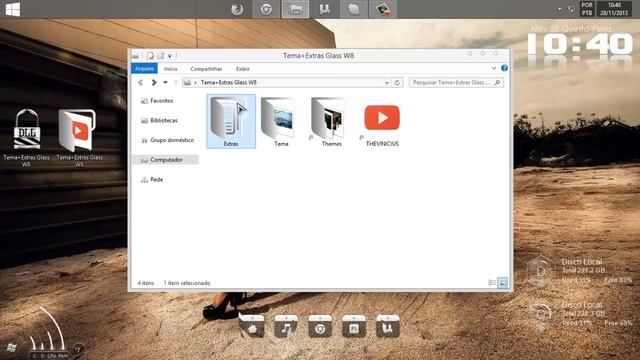Go up one folder level

point(176,82)
